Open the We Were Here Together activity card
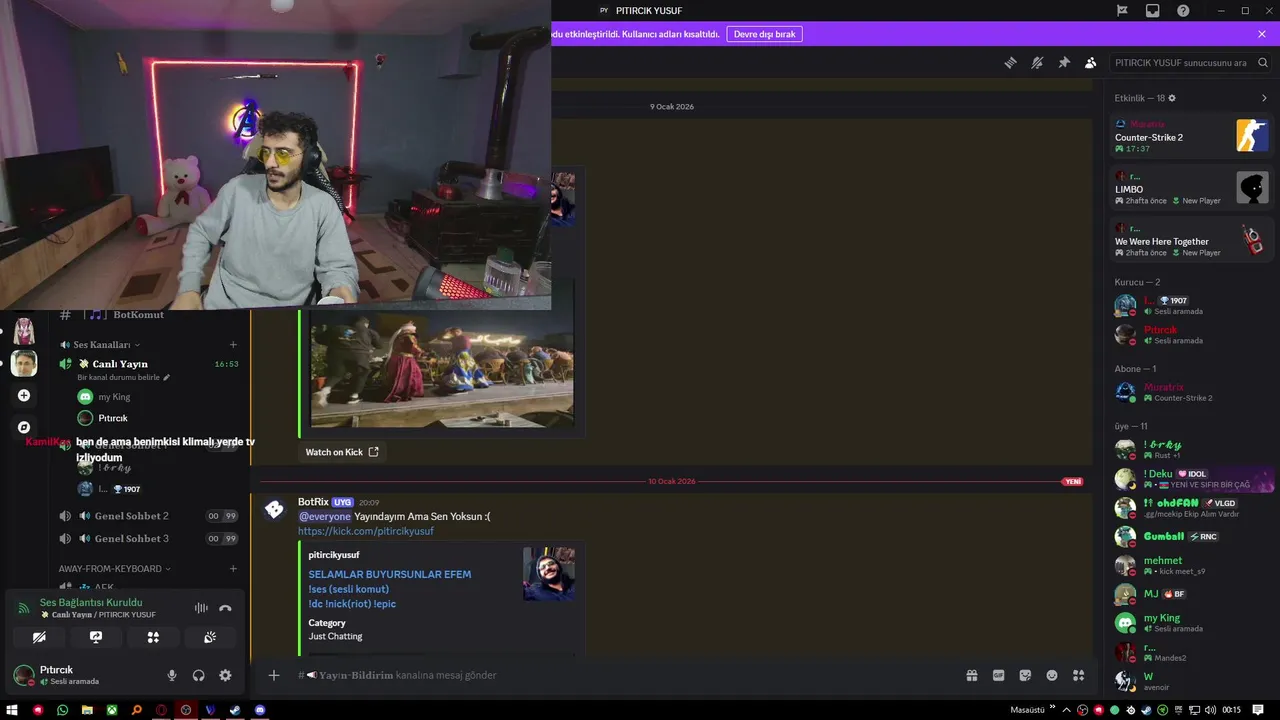1280x720 pixels. coord(1192,240)
